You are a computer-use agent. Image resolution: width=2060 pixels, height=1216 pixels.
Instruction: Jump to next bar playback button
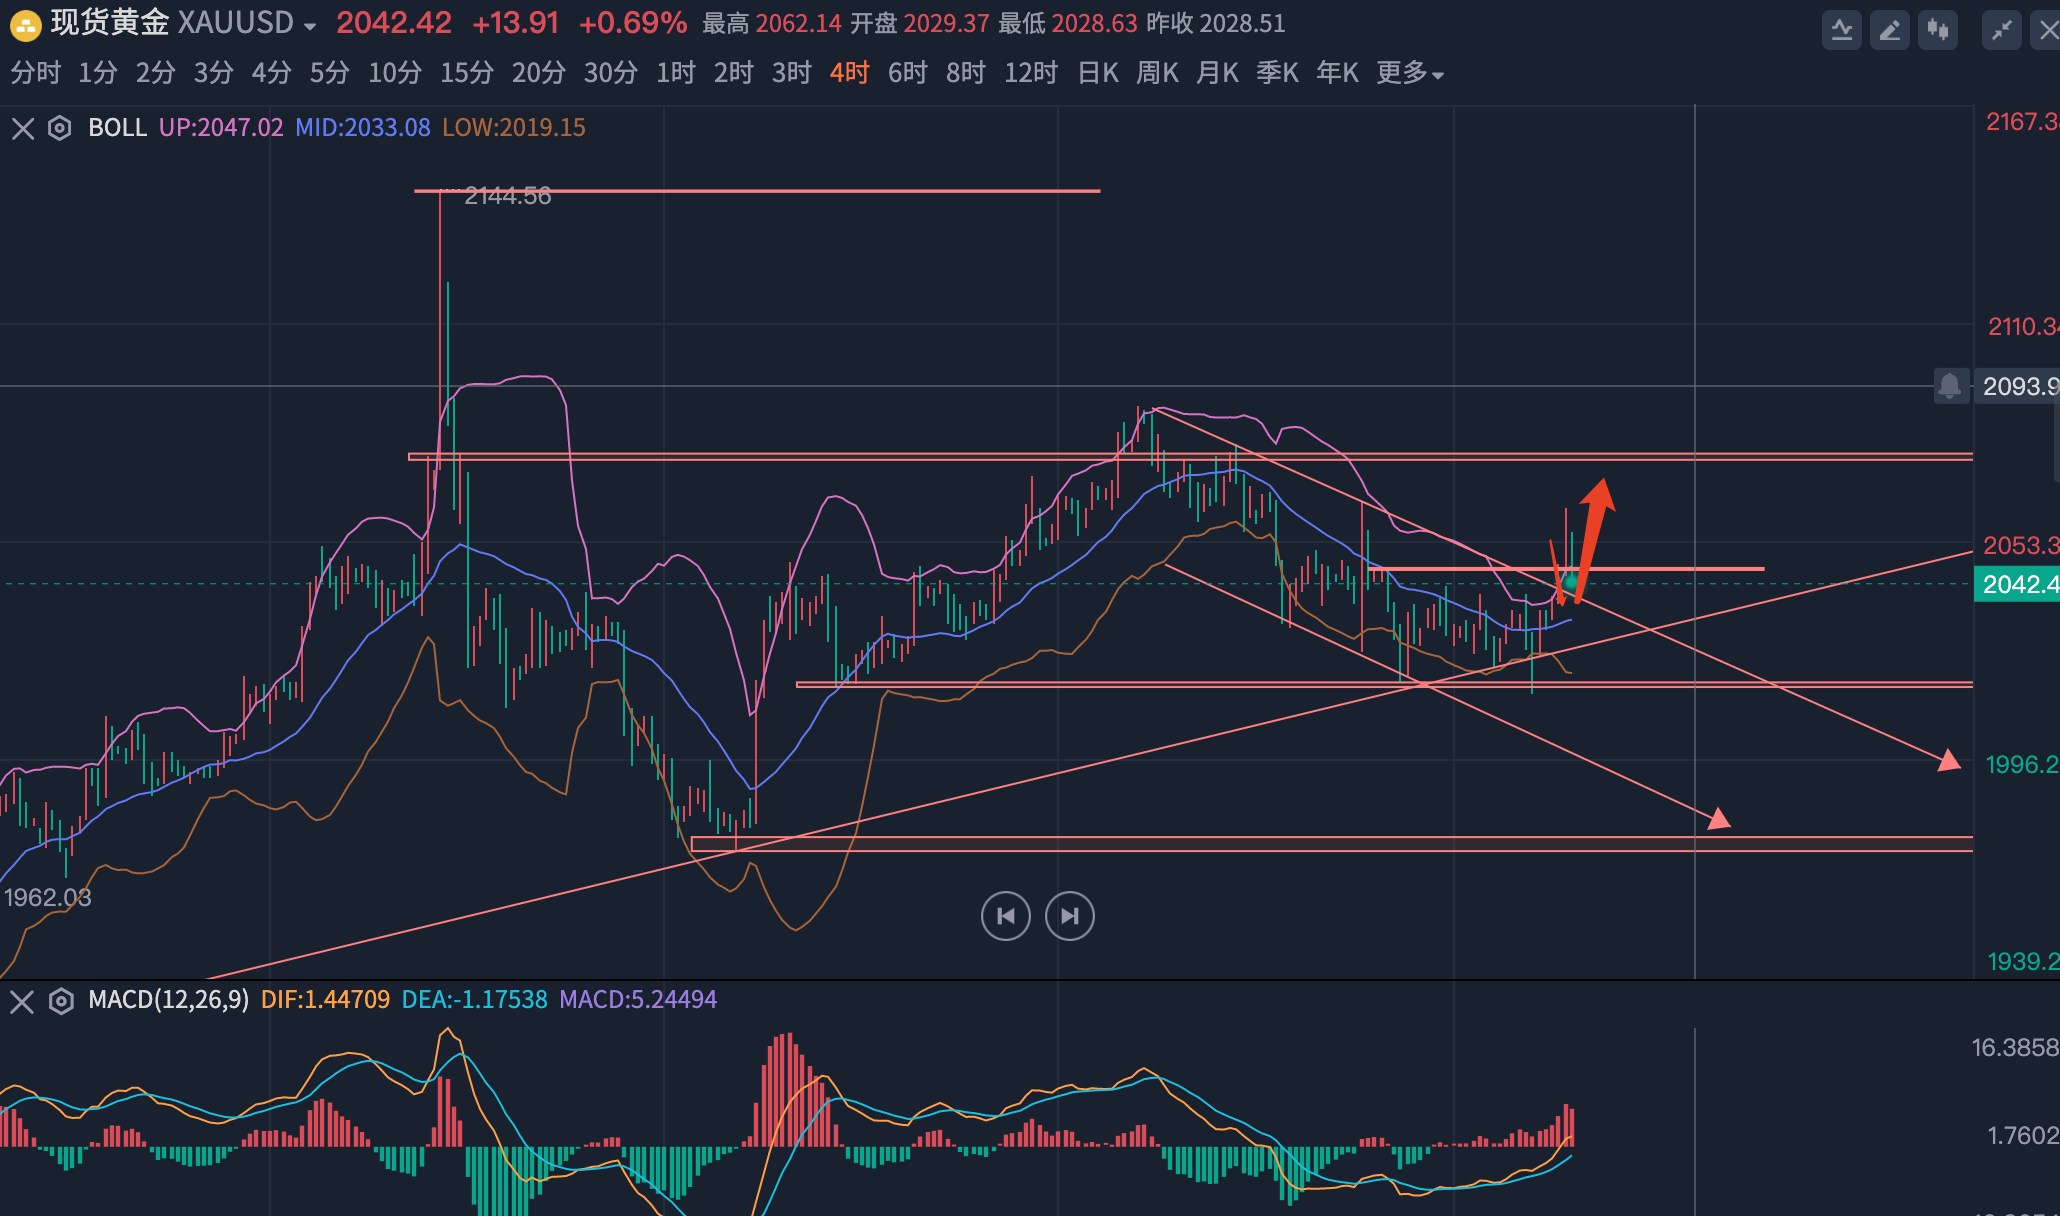(1070, 916)
